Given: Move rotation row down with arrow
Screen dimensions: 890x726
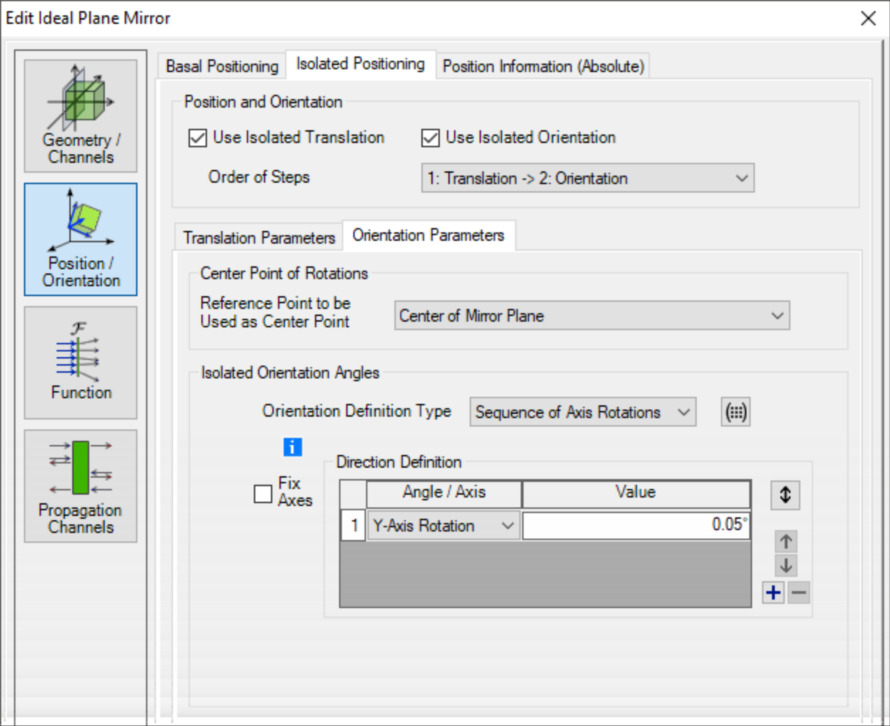Looking at the screenshot, I should tap(786, 565).
